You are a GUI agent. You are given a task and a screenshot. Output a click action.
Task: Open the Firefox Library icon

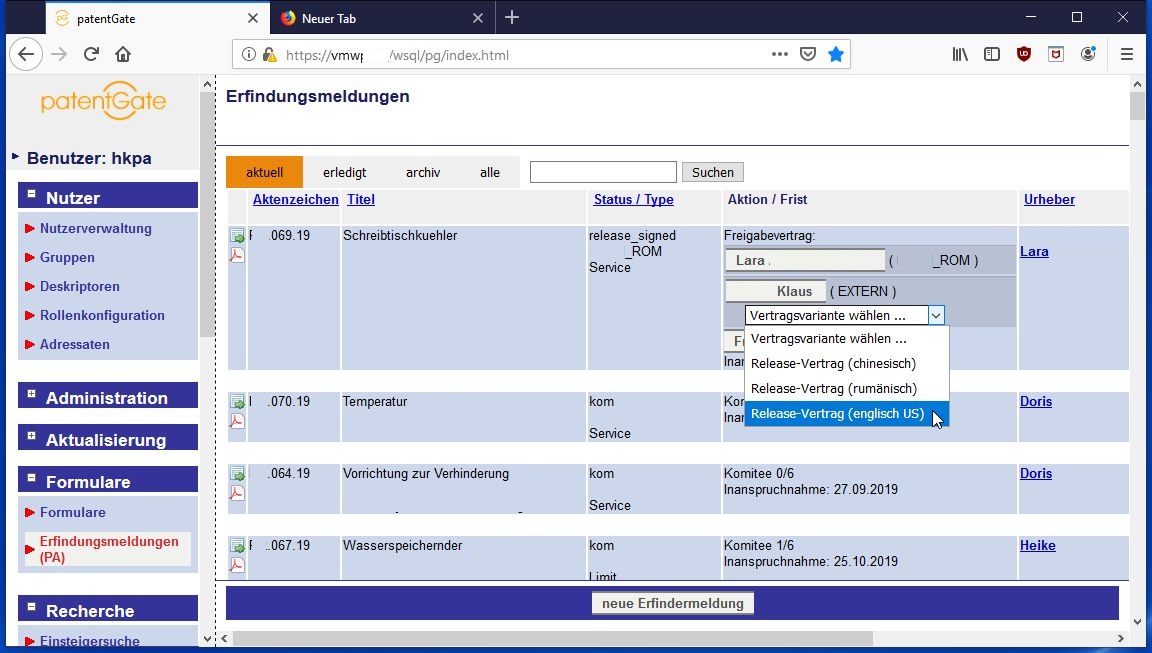click(960, 54)
